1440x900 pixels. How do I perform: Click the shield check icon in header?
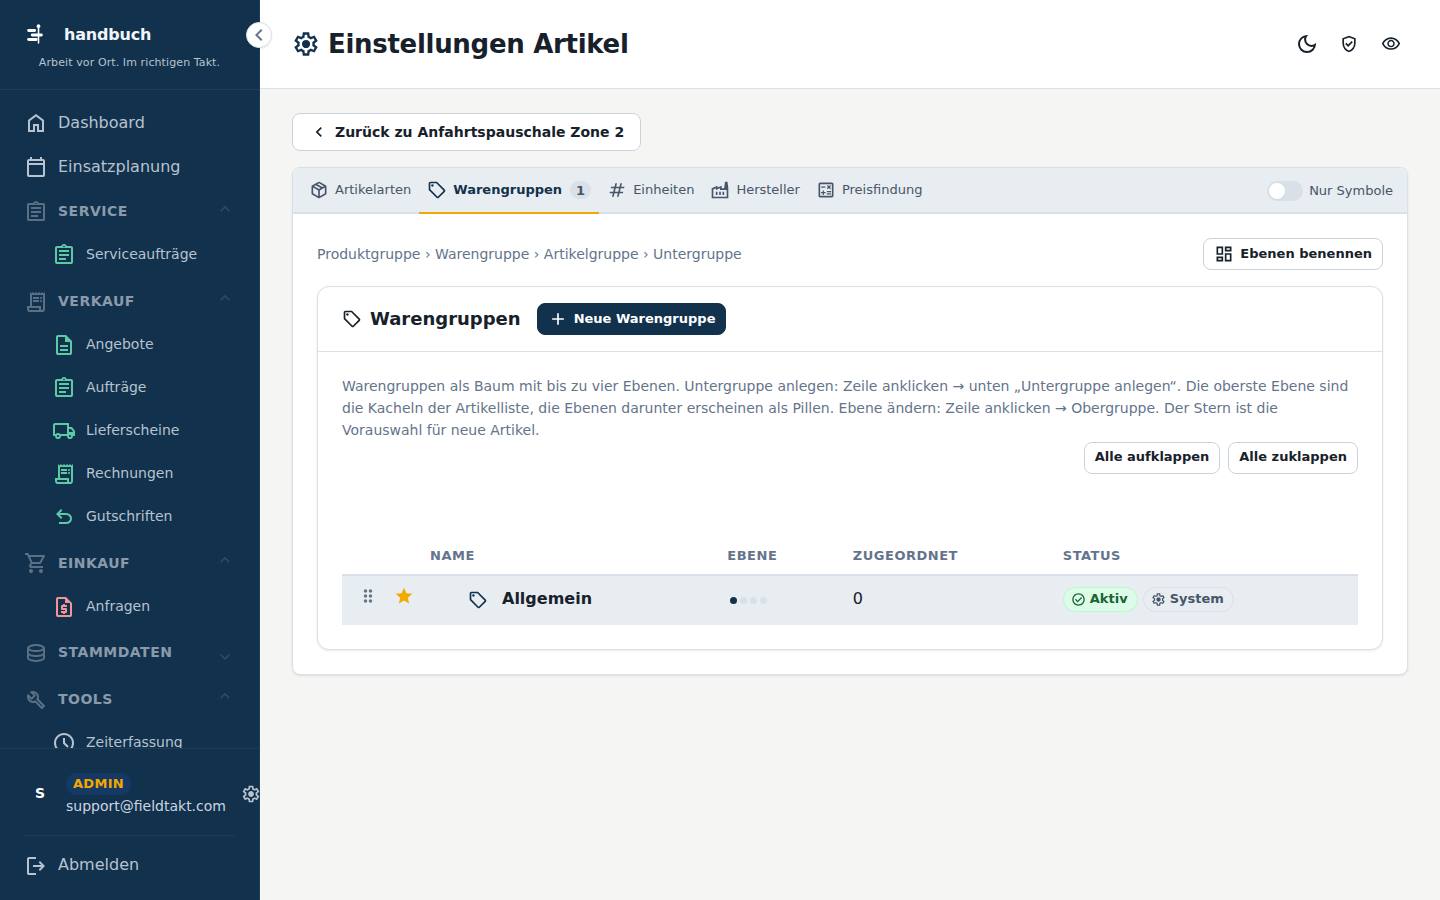1349,44
